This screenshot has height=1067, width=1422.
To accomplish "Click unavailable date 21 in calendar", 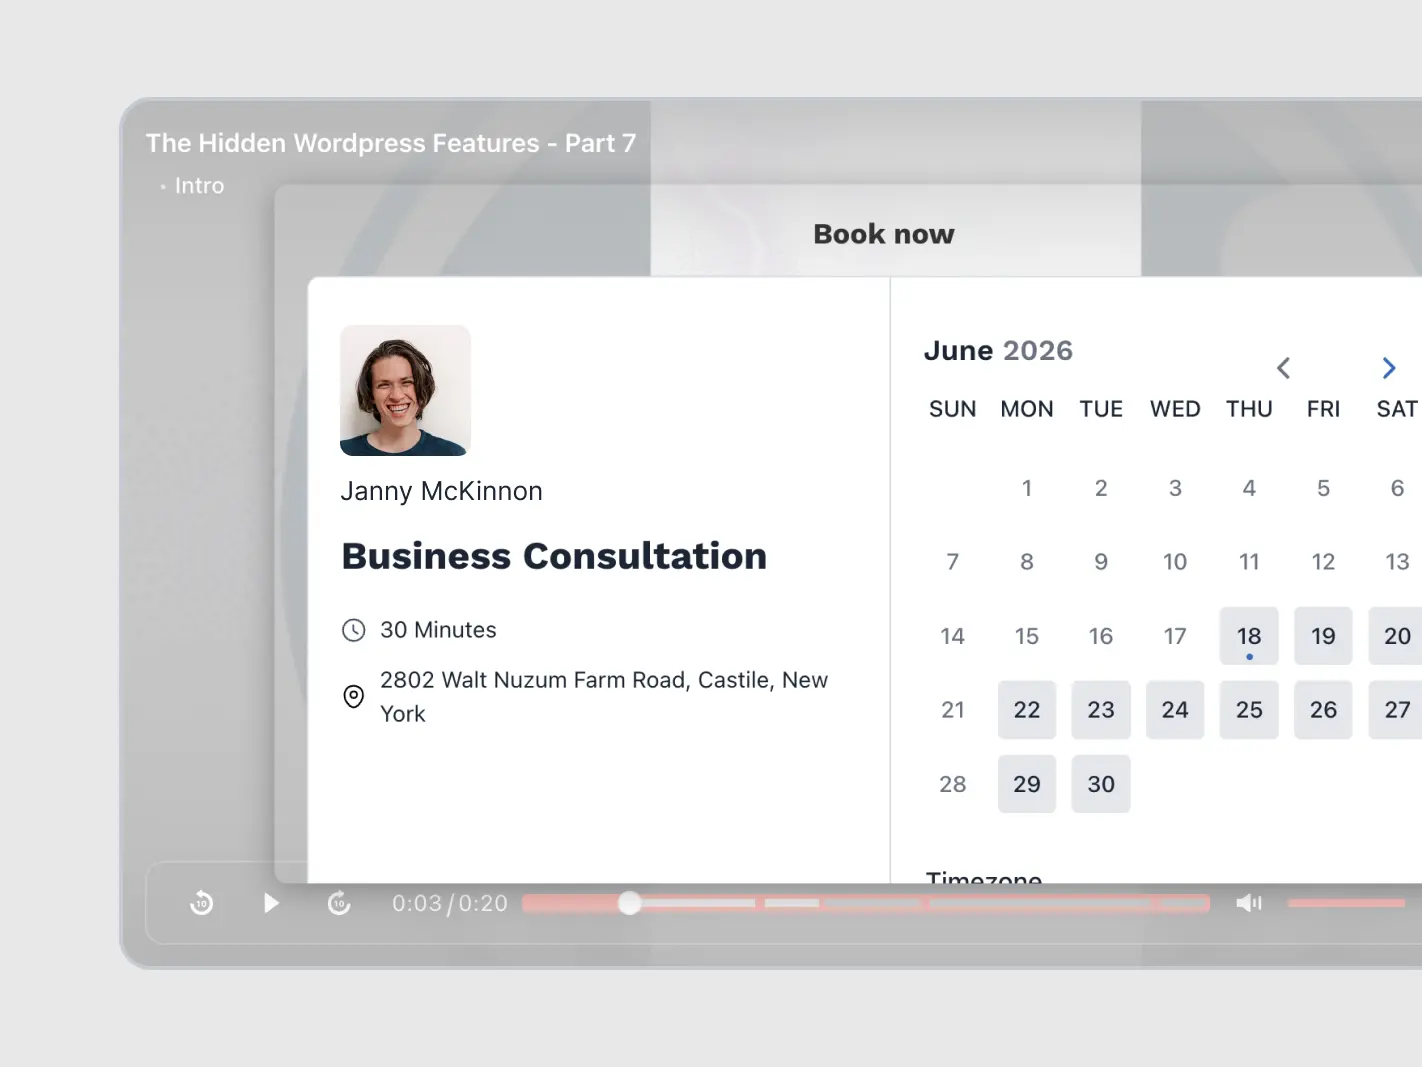I will (953, 710).
